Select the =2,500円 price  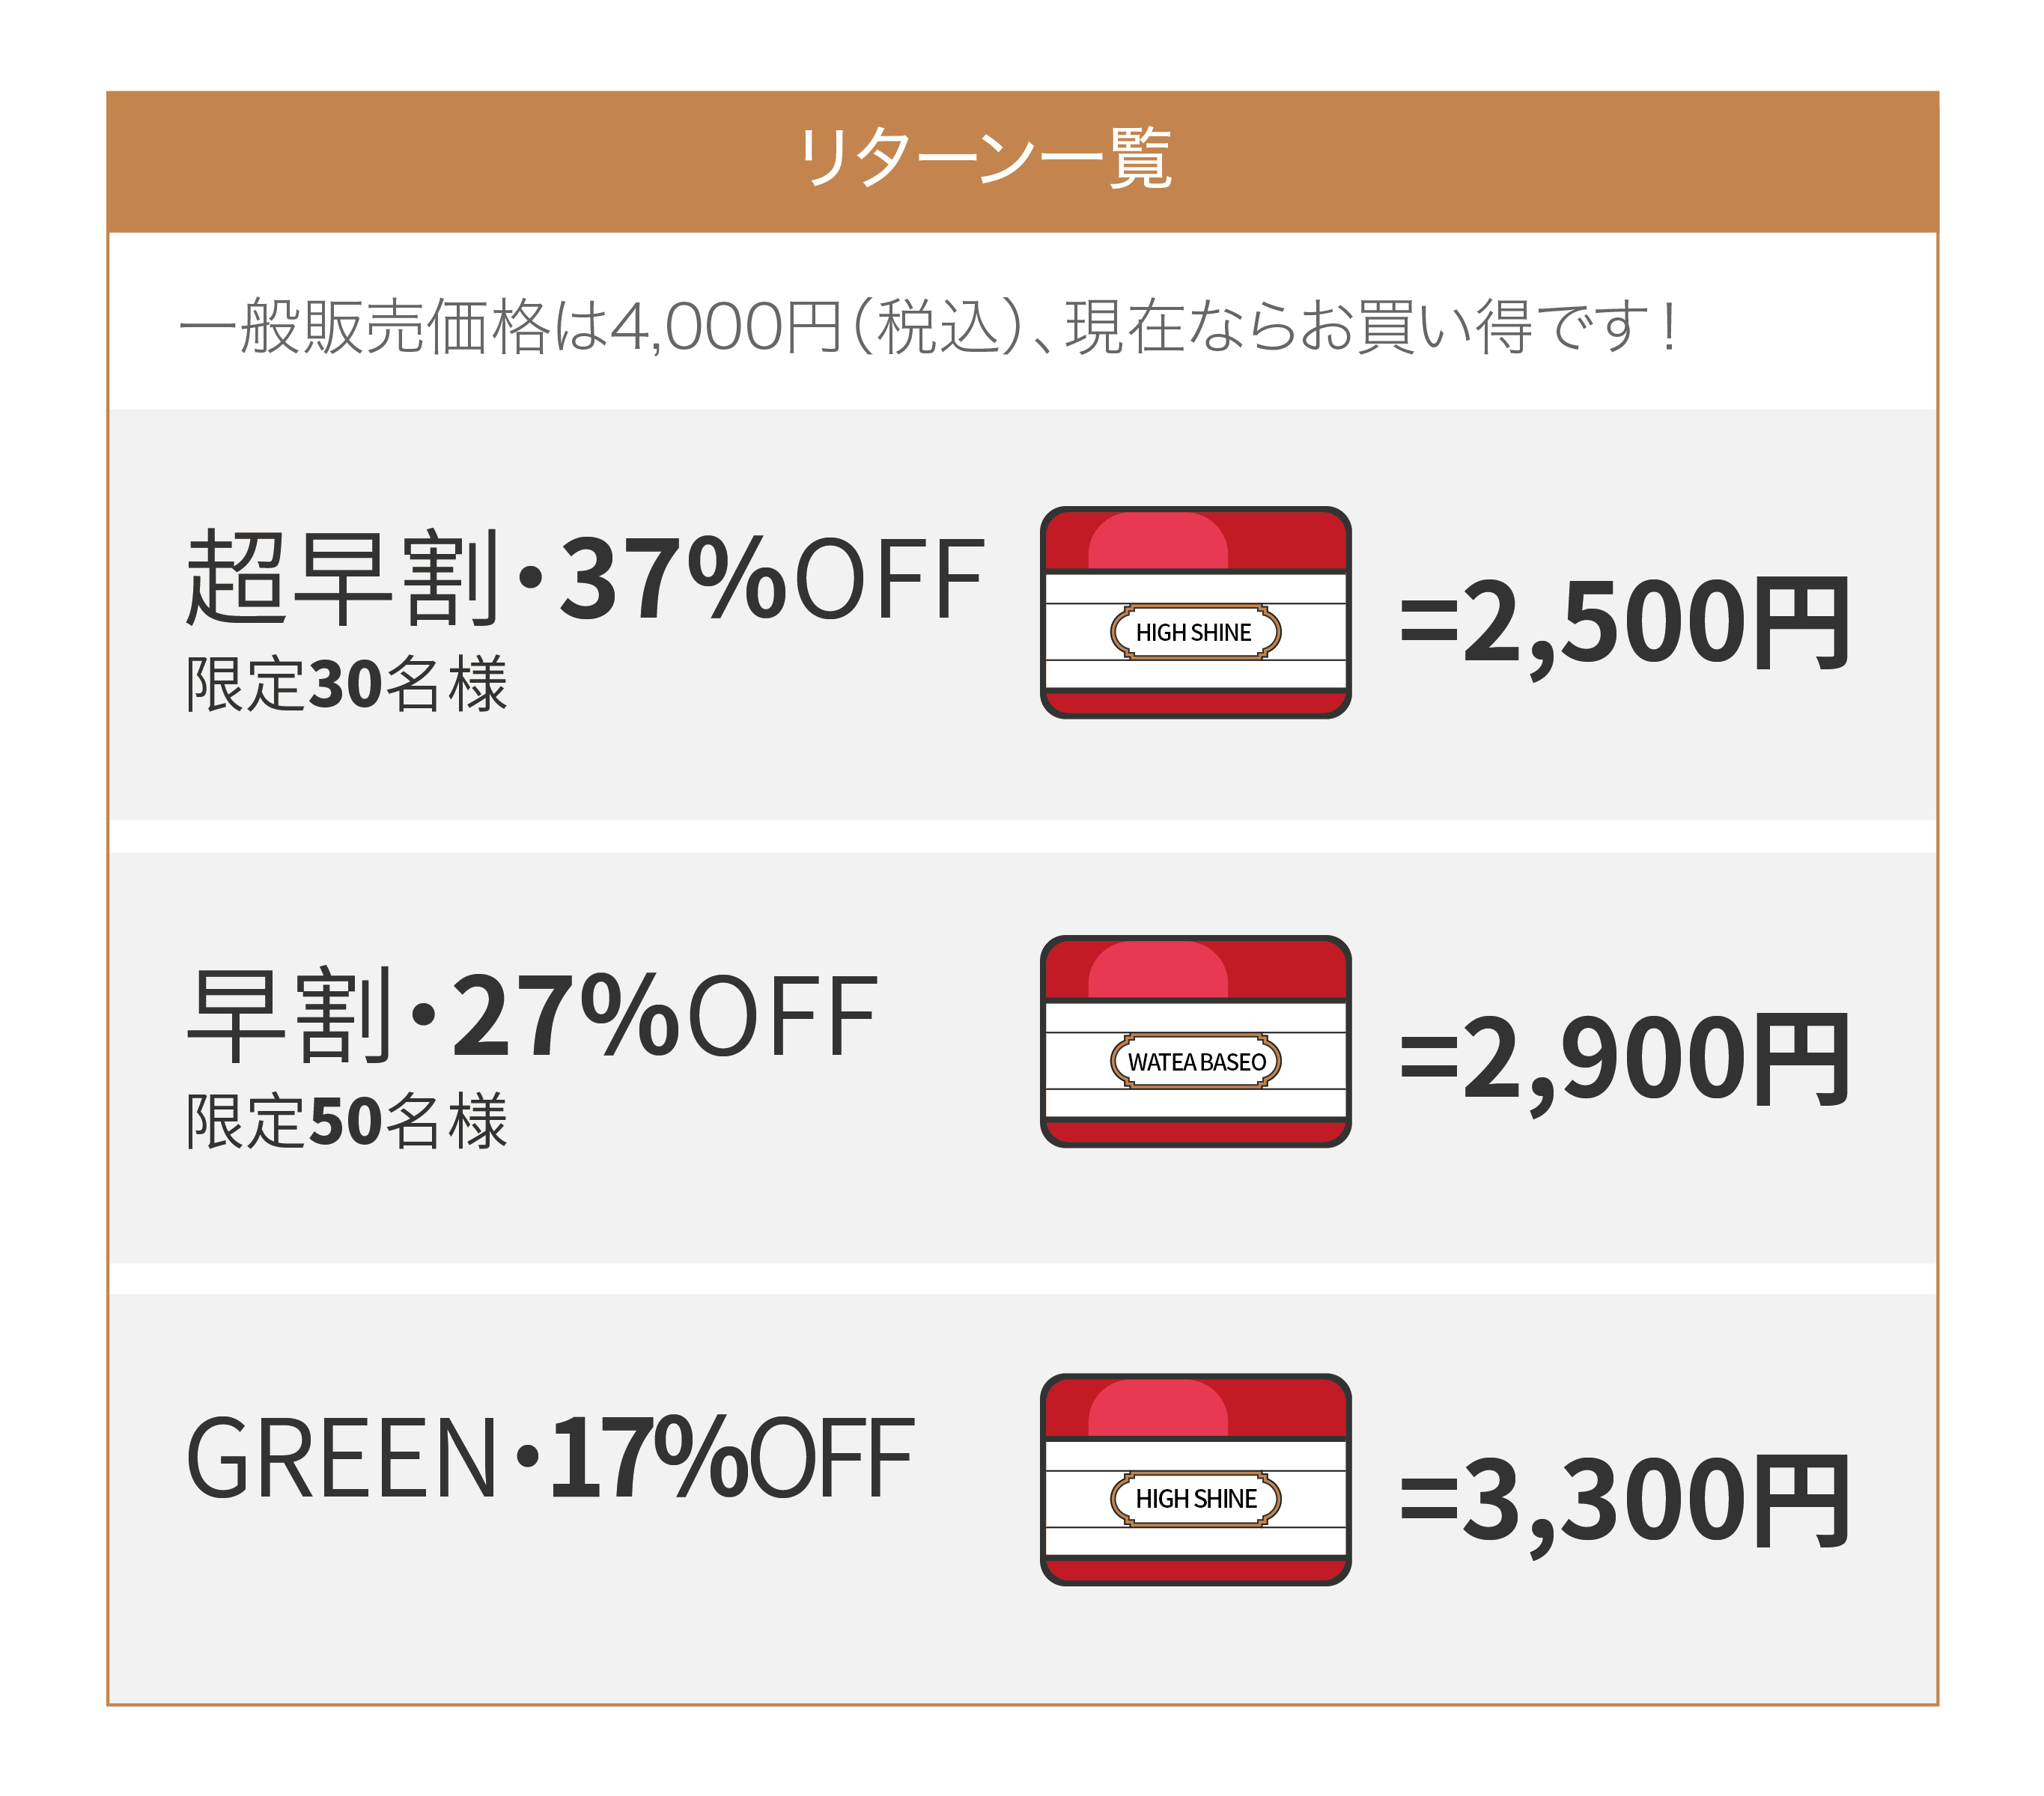tap(1624, 625)
